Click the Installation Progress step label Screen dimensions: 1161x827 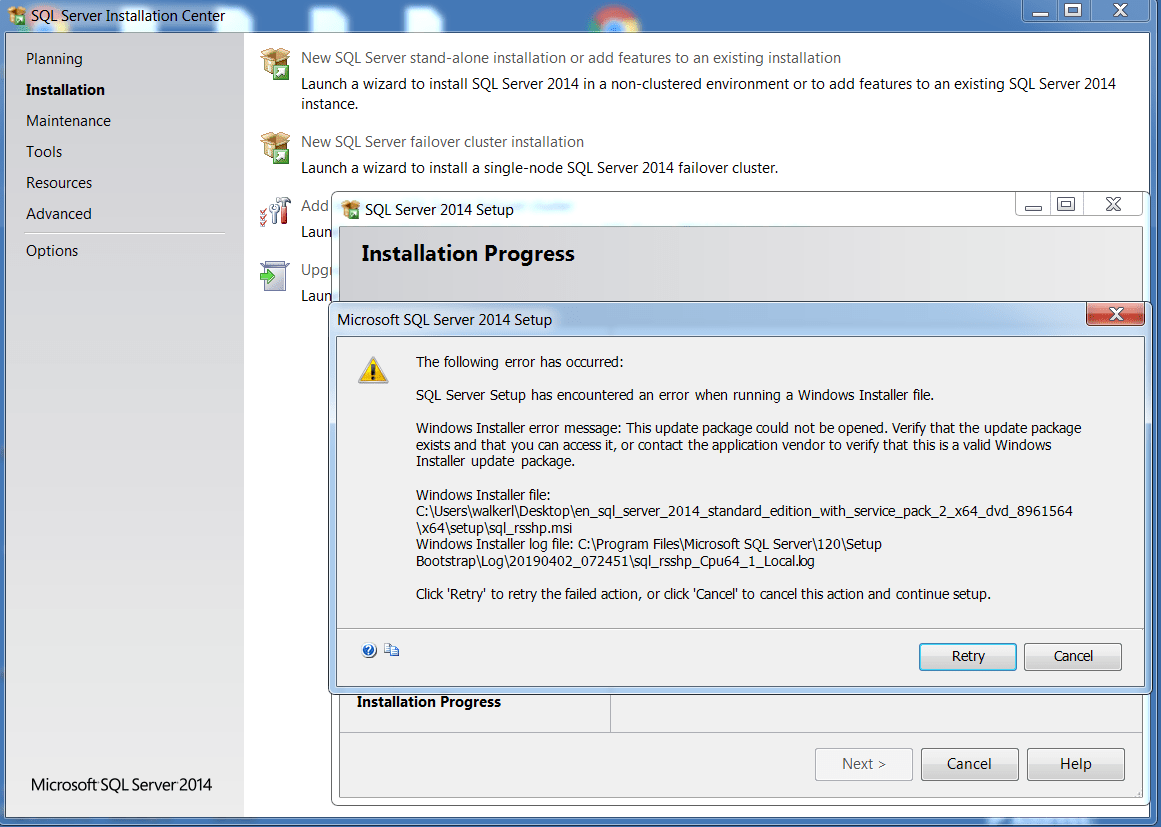click(428, 701)
